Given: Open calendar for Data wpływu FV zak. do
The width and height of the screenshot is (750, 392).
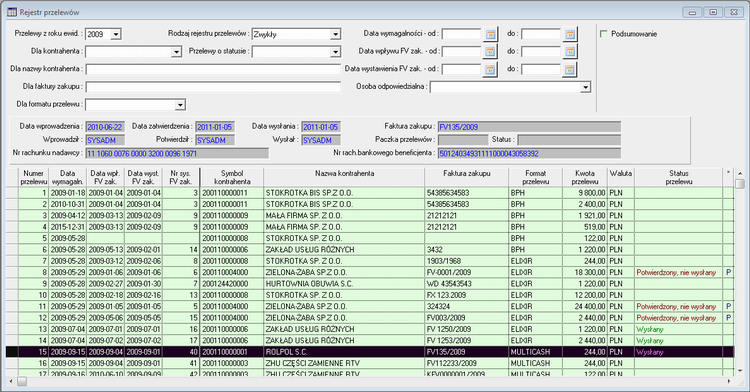Looking at the screenshot, I should point(570,51).
